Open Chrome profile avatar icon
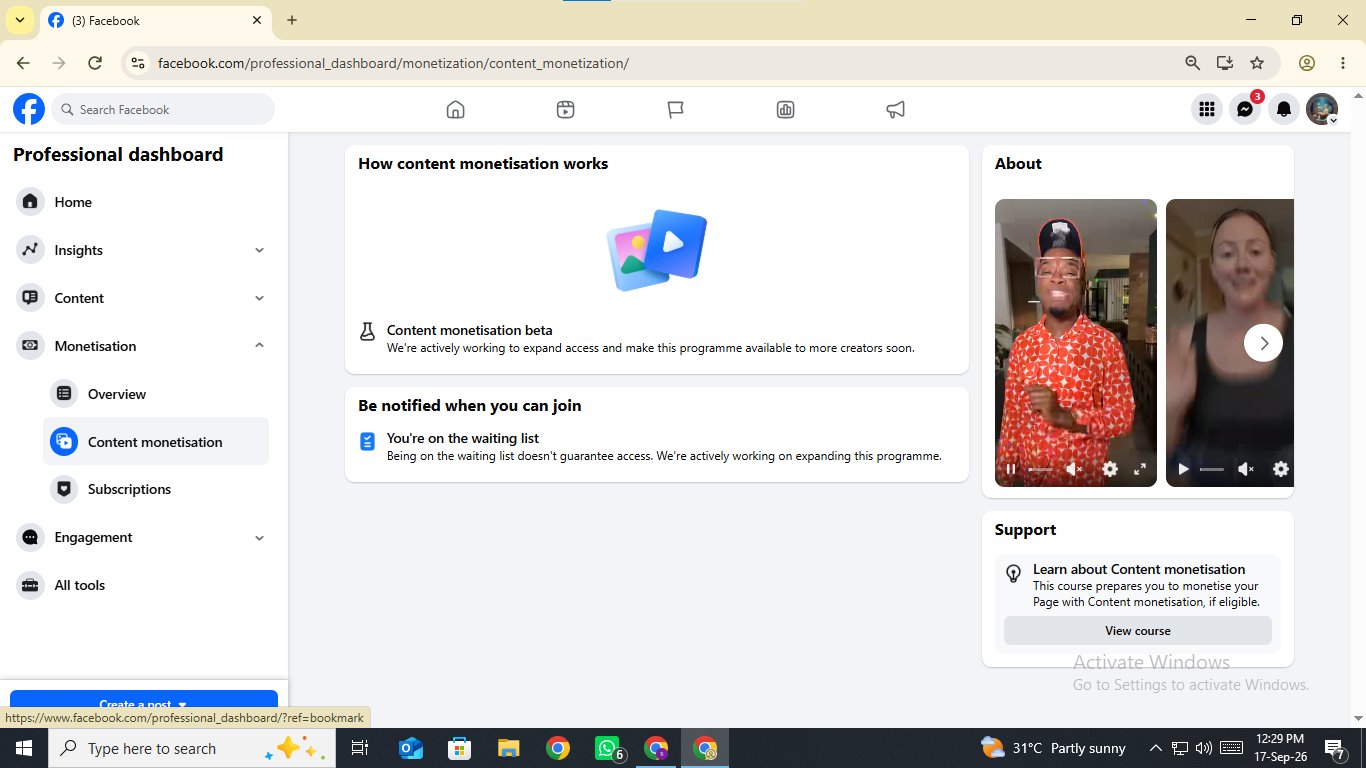Screen dimensions: 1366x768 point(1307,63)
